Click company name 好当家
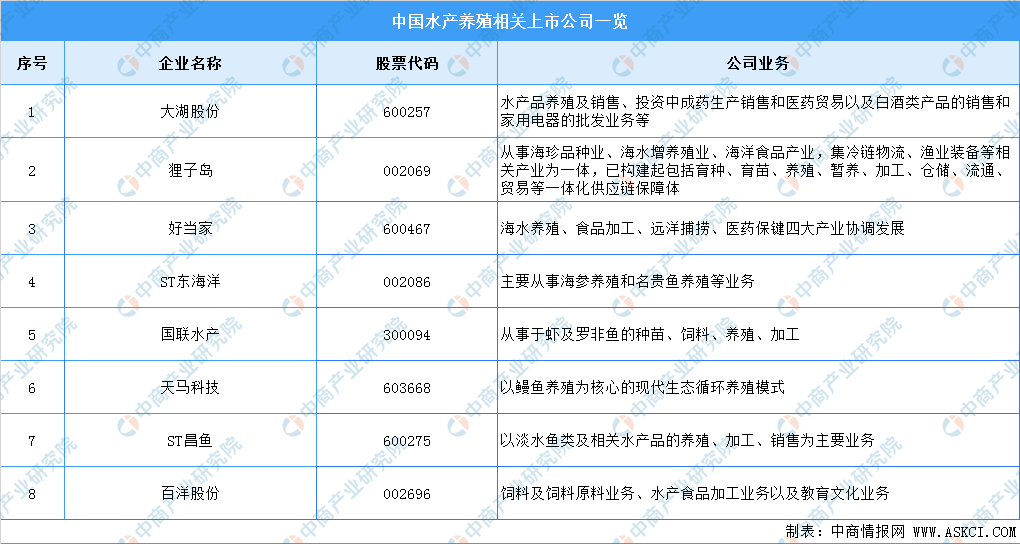The width and height of the screenshot is (1020, 544). click(190, 228)
